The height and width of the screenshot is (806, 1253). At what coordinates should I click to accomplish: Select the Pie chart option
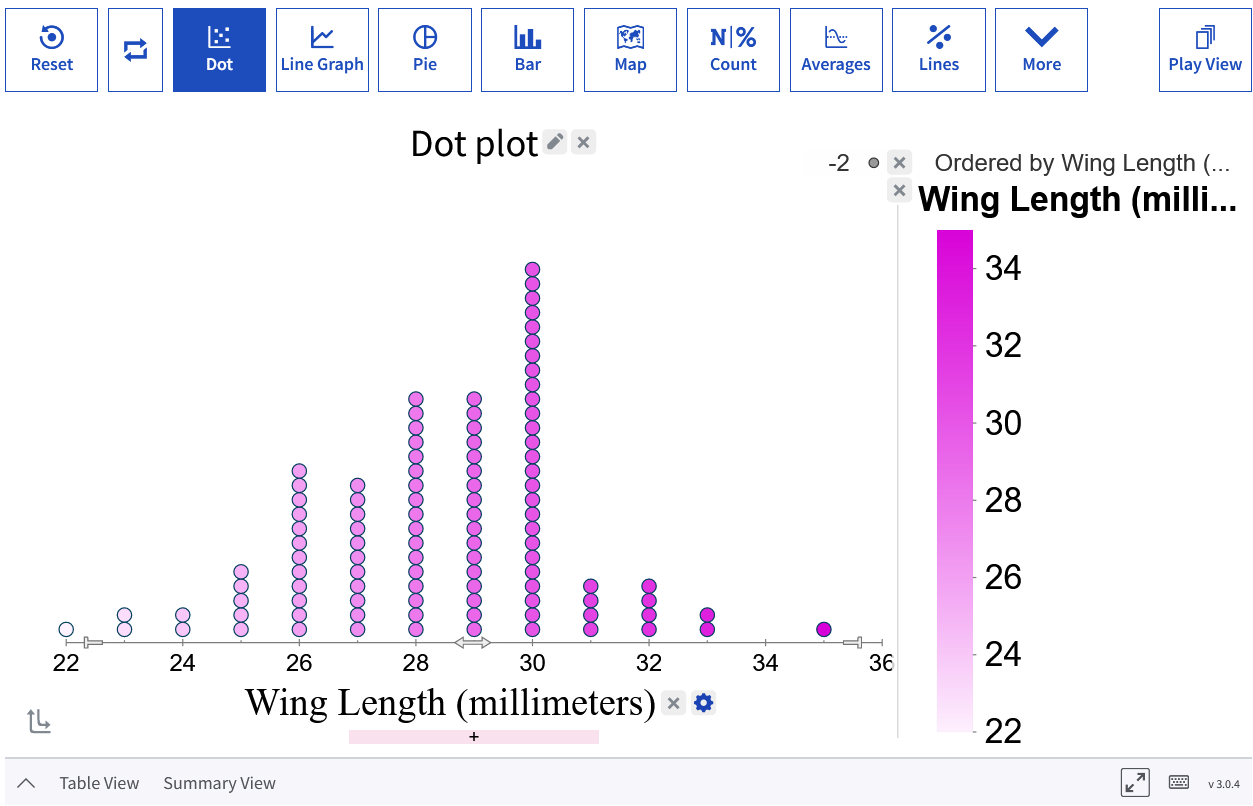tap(425, 50)
